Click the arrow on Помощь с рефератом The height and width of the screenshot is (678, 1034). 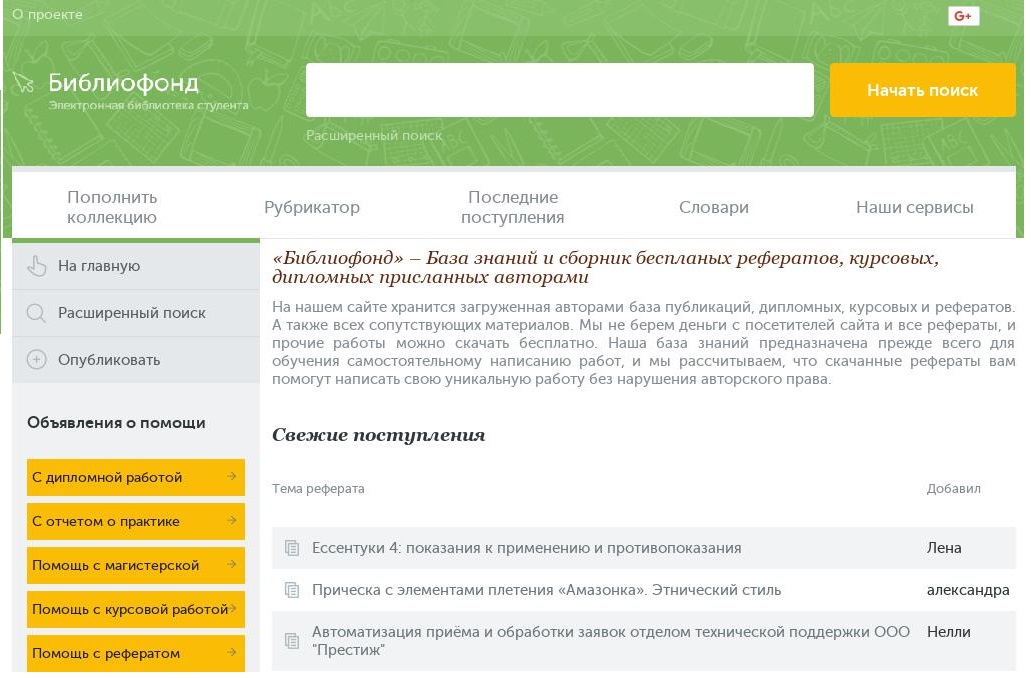(x=231, y=652)
